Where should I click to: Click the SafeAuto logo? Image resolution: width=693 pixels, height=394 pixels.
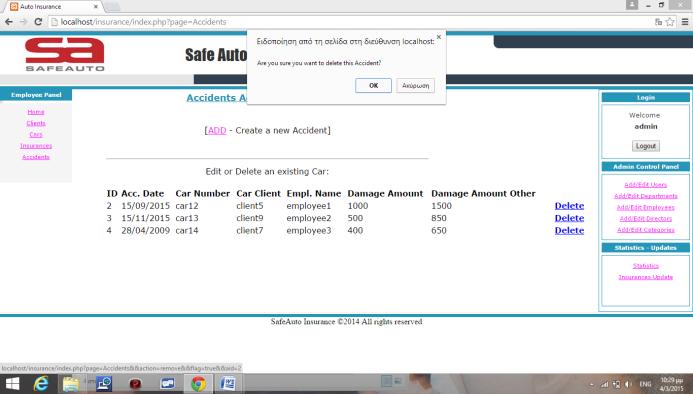pyautogui.click(x=65, y=54)
